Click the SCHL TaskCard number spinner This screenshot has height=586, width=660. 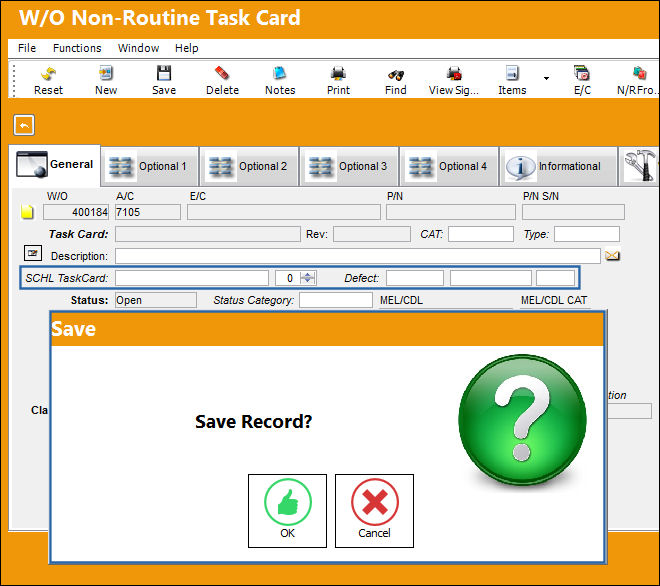308,278
